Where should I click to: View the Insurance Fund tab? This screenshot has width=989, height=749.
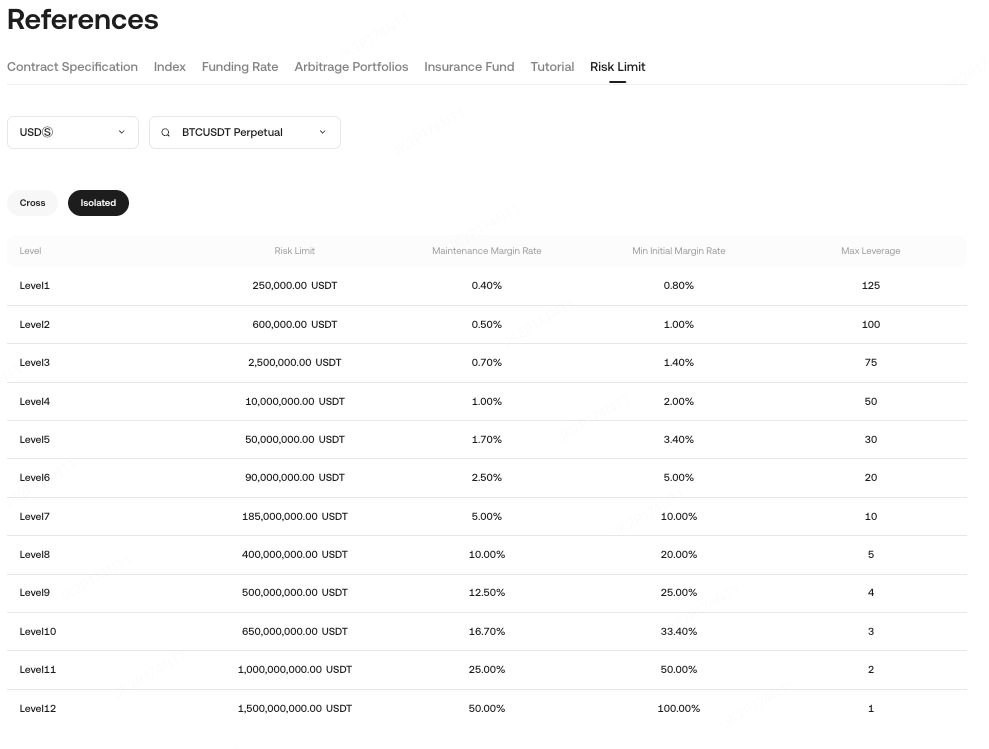pos(469,67)
